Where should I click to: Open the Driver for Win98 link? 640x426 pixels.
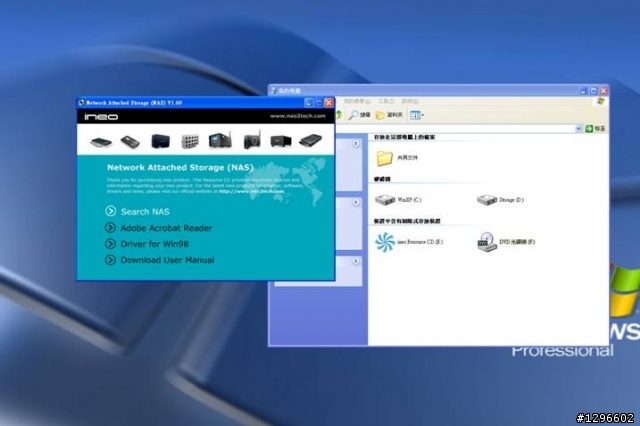click(x=155, y=244)
